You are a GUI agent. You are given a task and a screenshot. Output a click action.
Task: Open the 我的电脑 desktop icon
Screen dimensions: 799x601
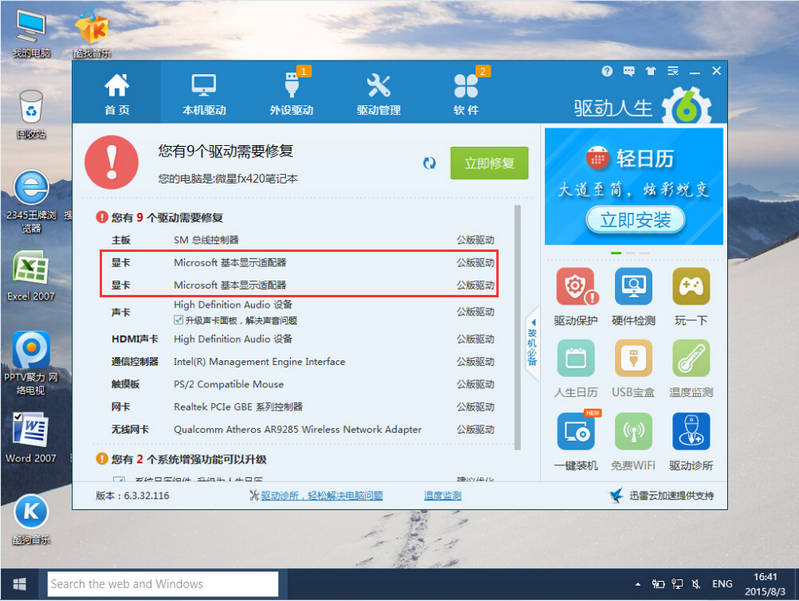[x=32, y=33]
